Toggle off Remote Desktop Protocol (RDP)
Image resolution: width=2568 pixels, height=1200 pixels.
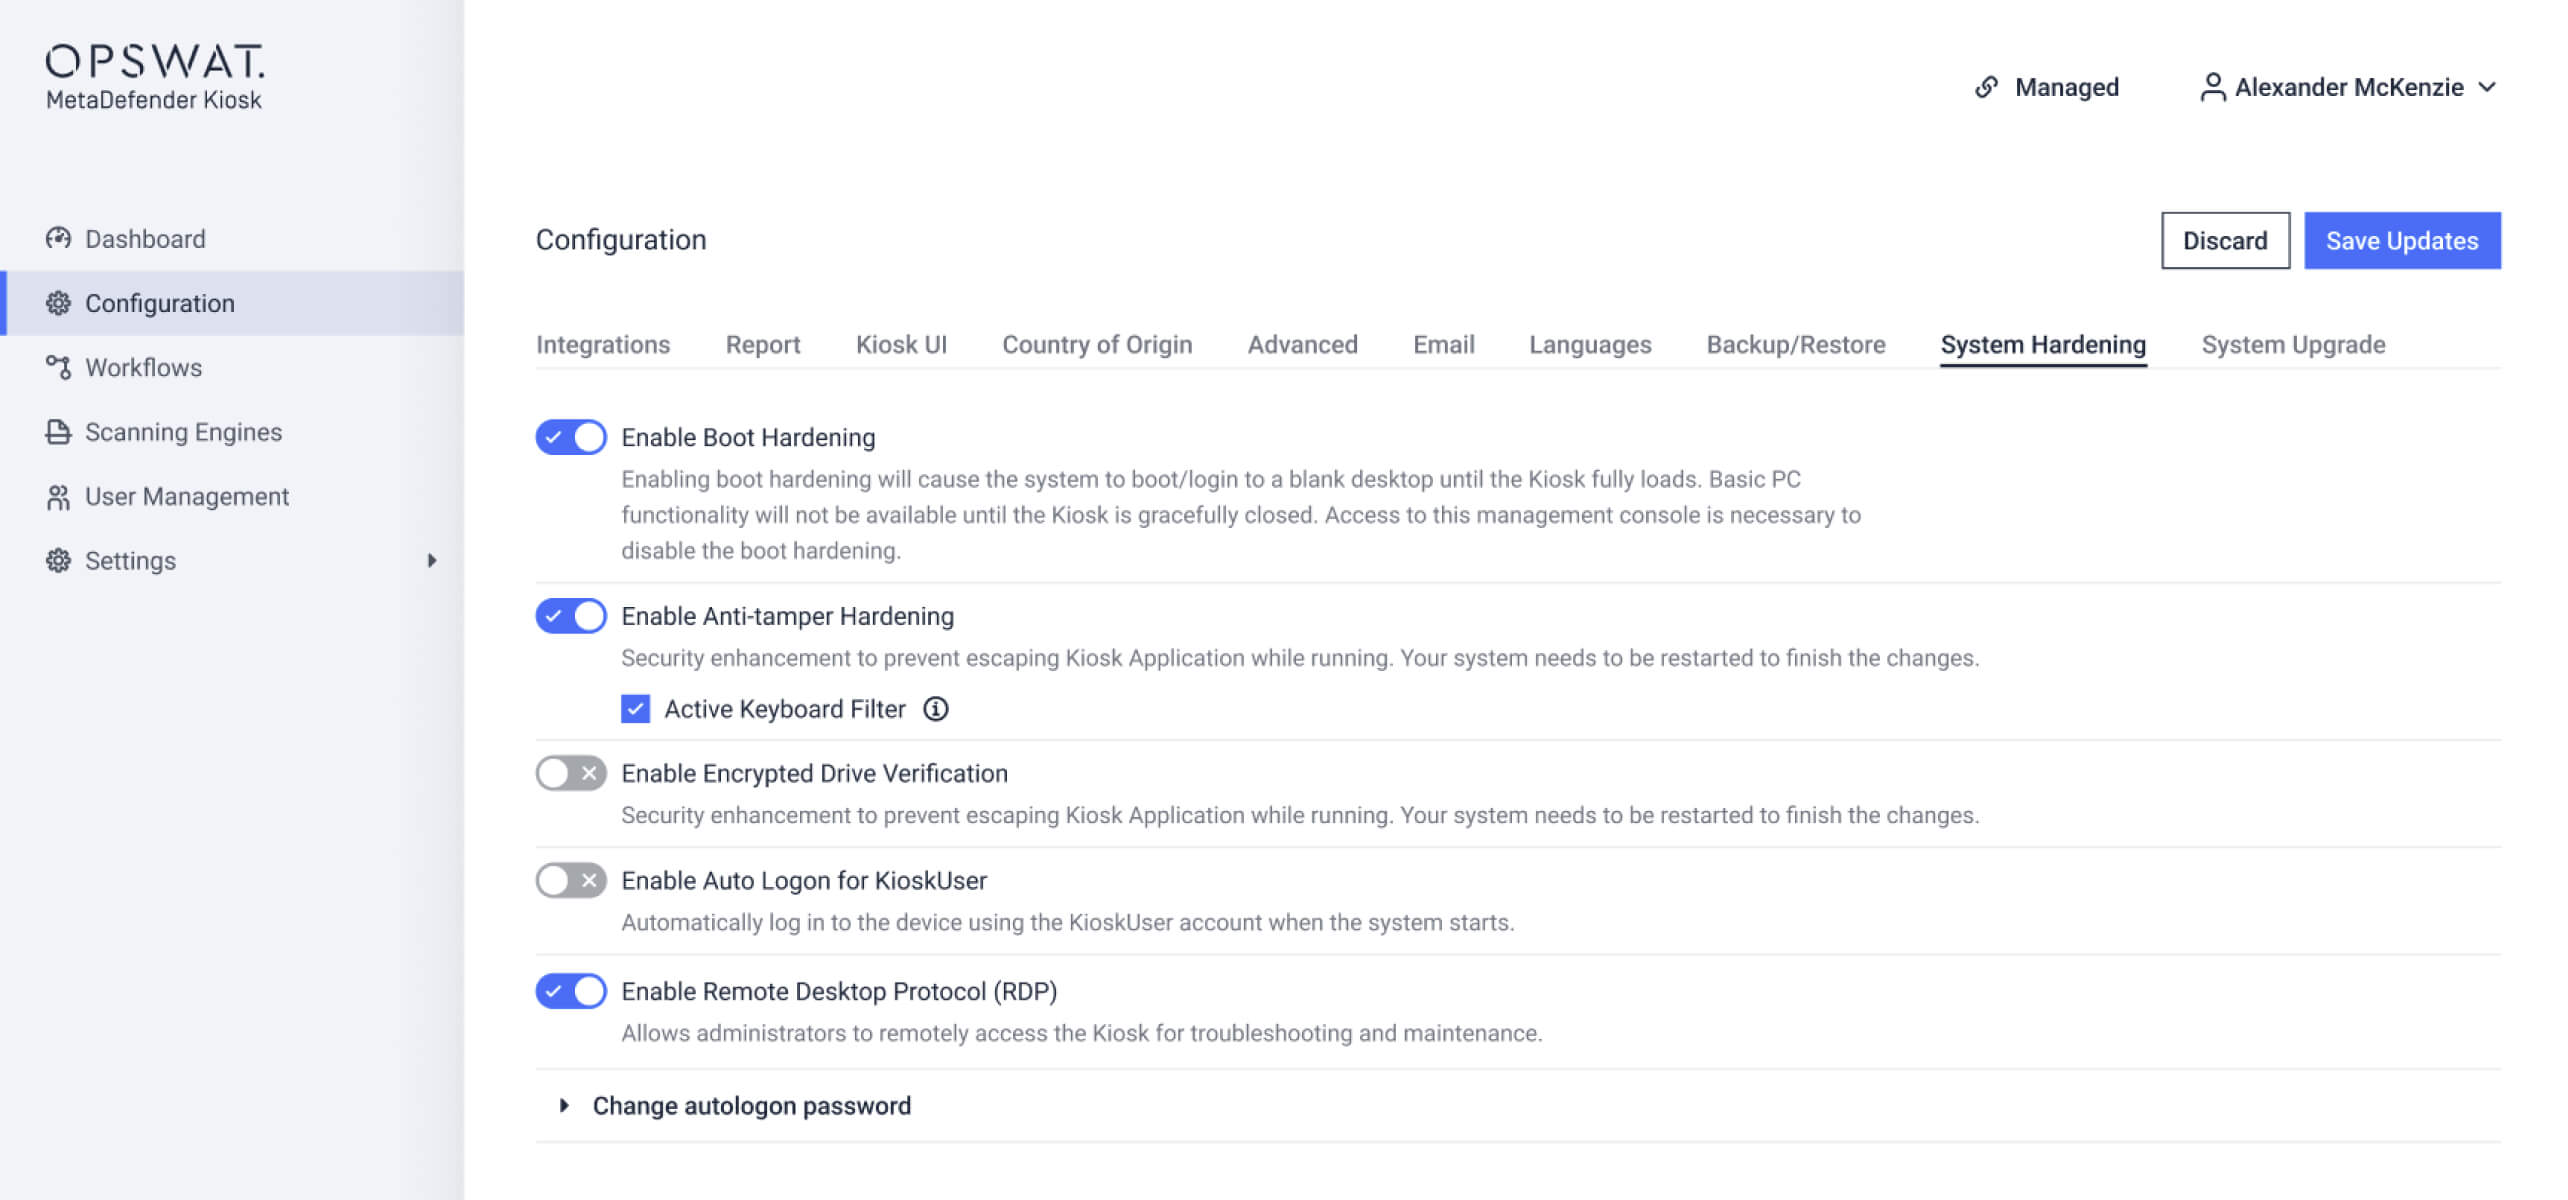(x=570, y=991)
